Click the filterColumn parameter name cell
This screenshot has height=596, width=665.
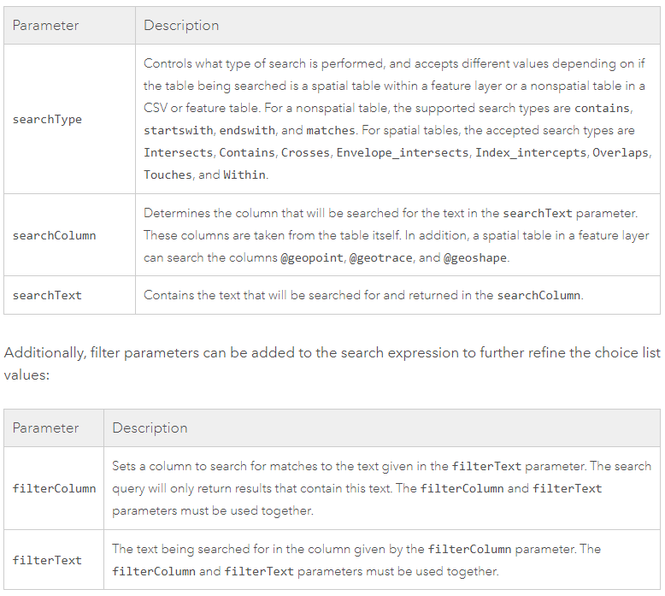pos(54,488)
